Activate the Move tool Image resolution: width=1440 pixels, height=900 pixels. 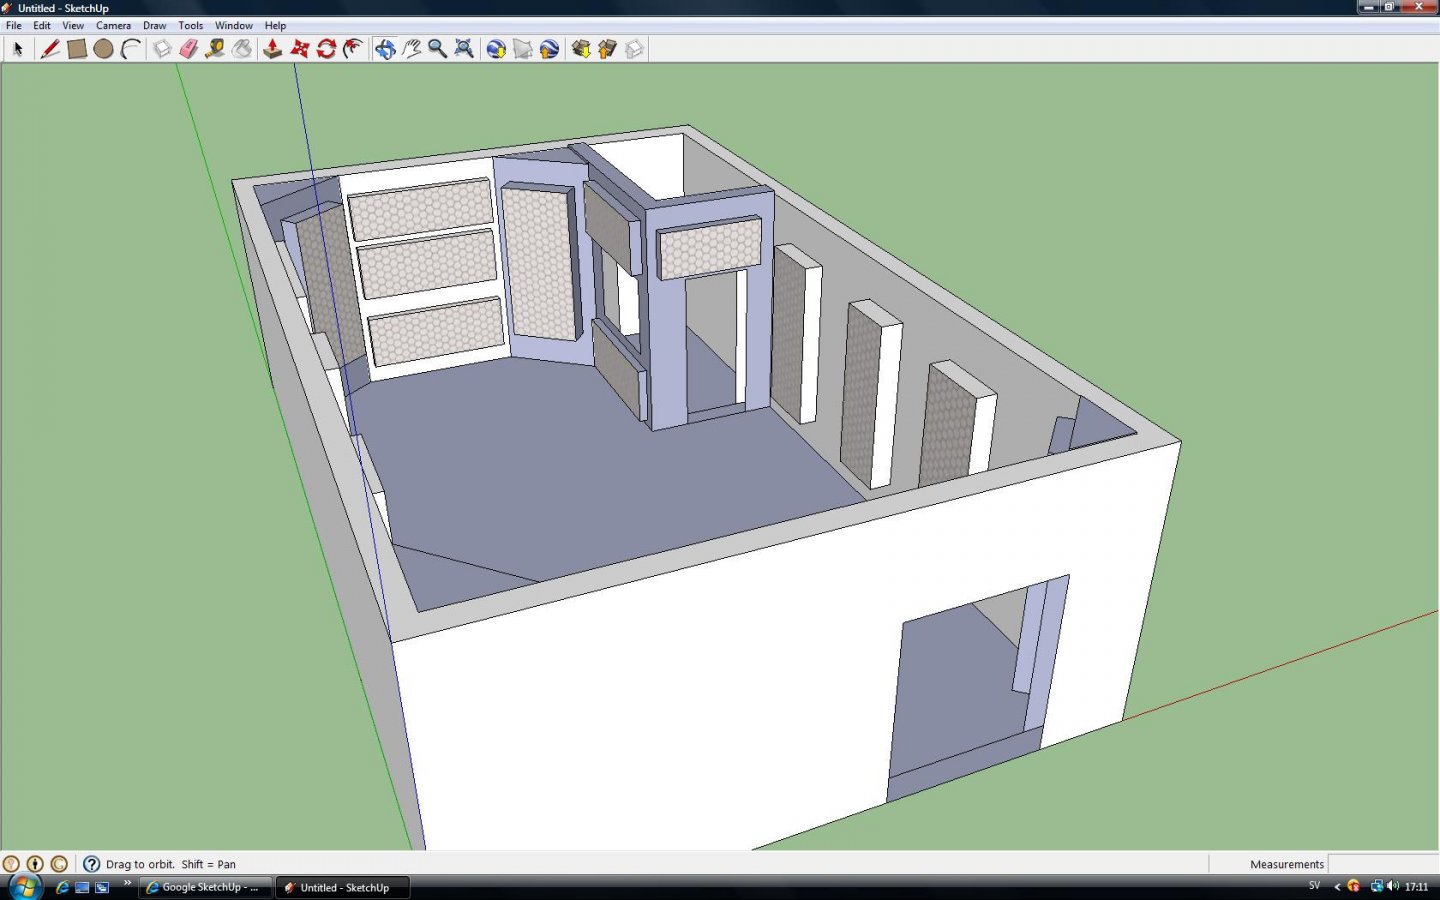click(299, 48)
